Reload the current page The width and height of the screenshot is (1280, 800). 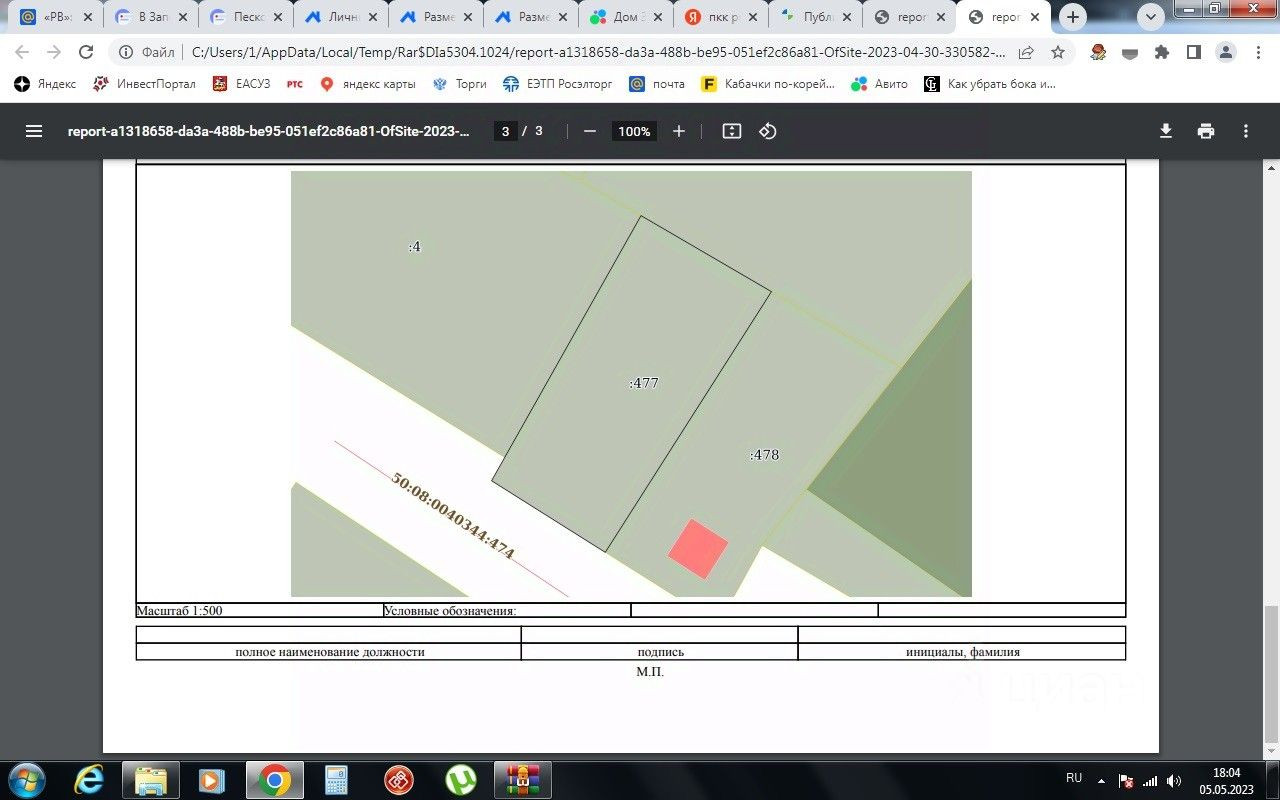[x=86, y=52]
